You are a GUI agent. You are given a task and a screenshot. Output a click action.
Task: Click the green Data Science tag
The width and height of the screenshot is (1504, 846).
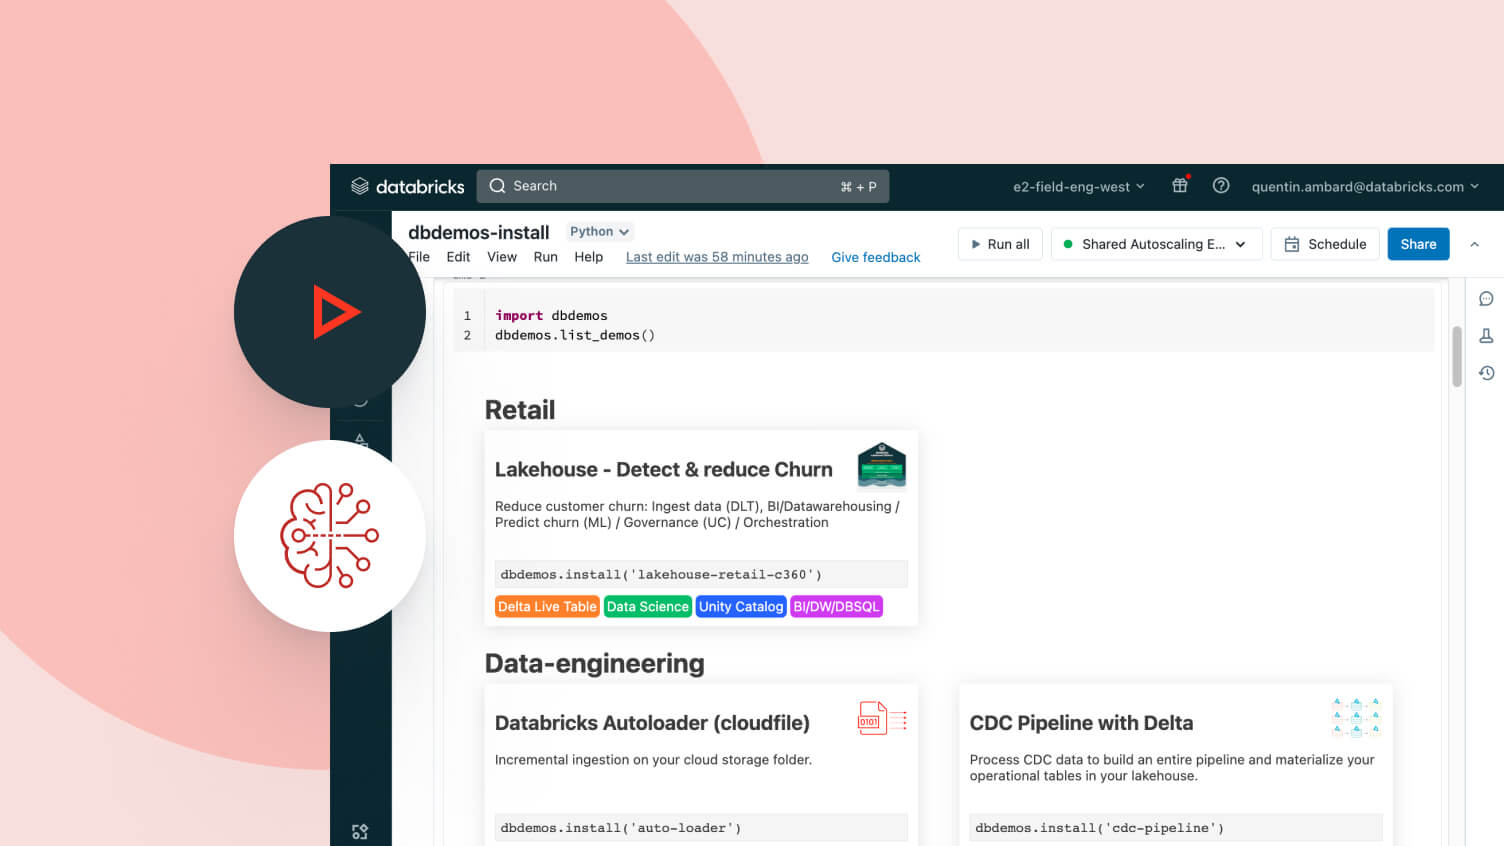tap(648, 607)
